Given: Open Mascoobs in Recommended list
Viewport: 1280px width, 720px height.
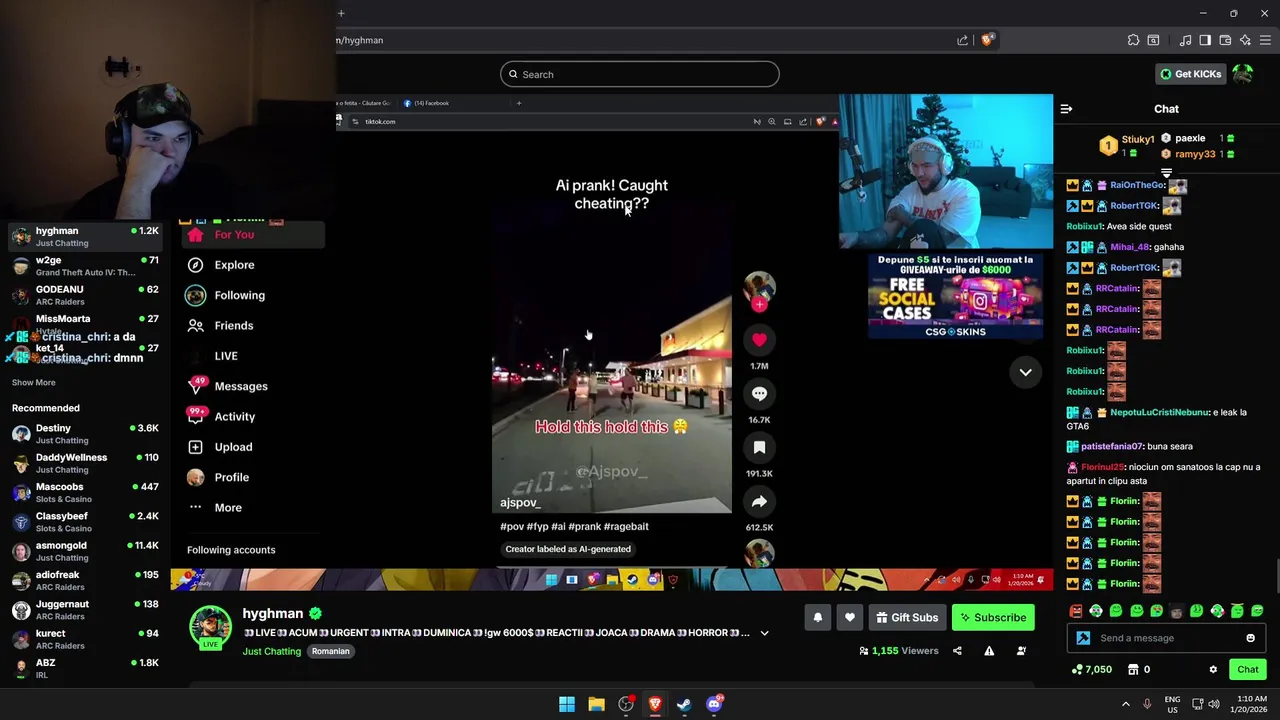Looking at the screenshot, I should (x=85, y=493).
